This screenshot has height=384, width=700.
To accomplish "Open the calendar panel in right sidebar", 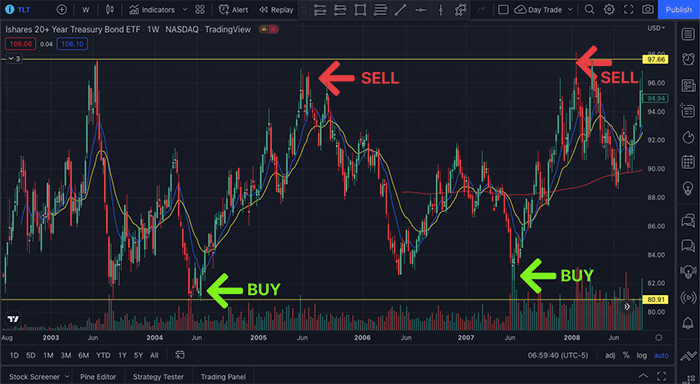I will (x=688, y=162).
